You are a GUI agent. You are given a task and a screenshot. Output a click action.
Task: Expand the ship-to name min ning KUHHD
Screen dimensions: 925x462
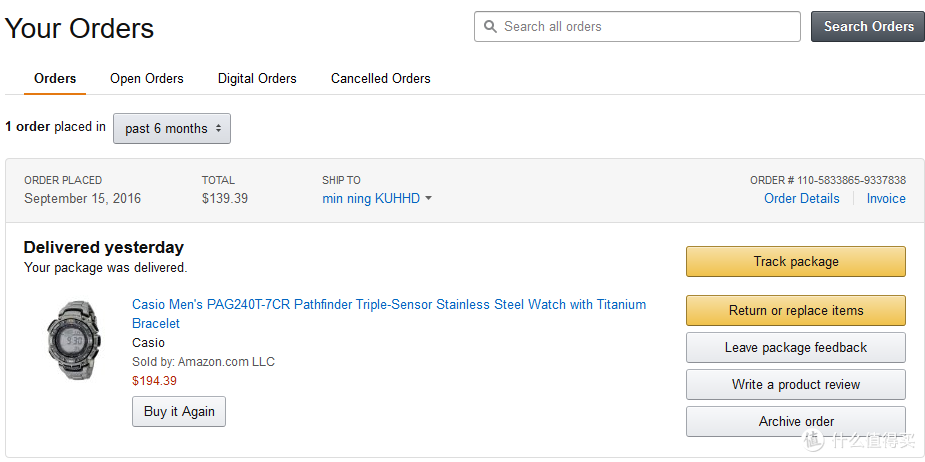coord(371,198)
